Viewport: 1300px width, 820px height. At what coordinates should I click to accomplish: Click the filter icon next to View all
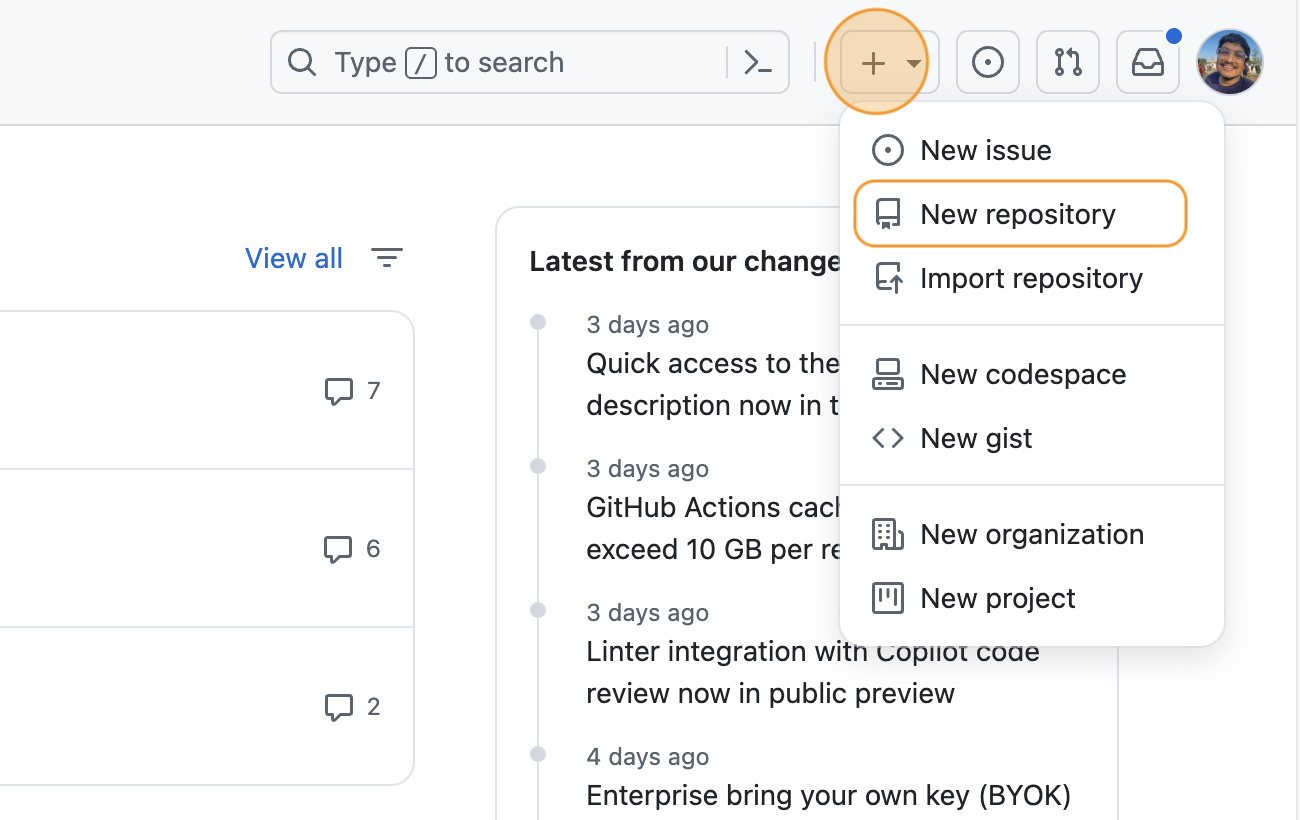388,258
